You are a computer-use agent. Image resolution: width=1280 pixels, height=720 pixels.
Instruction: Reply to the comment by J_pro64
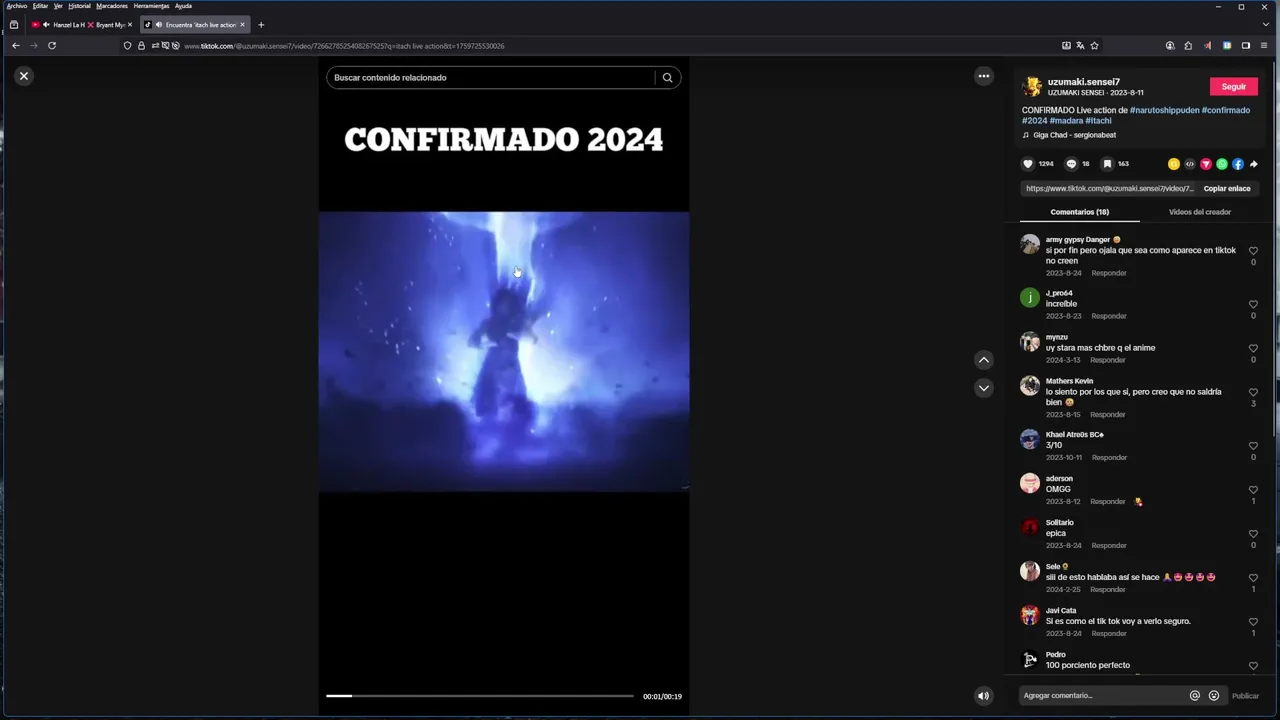tap(1109, 316)
